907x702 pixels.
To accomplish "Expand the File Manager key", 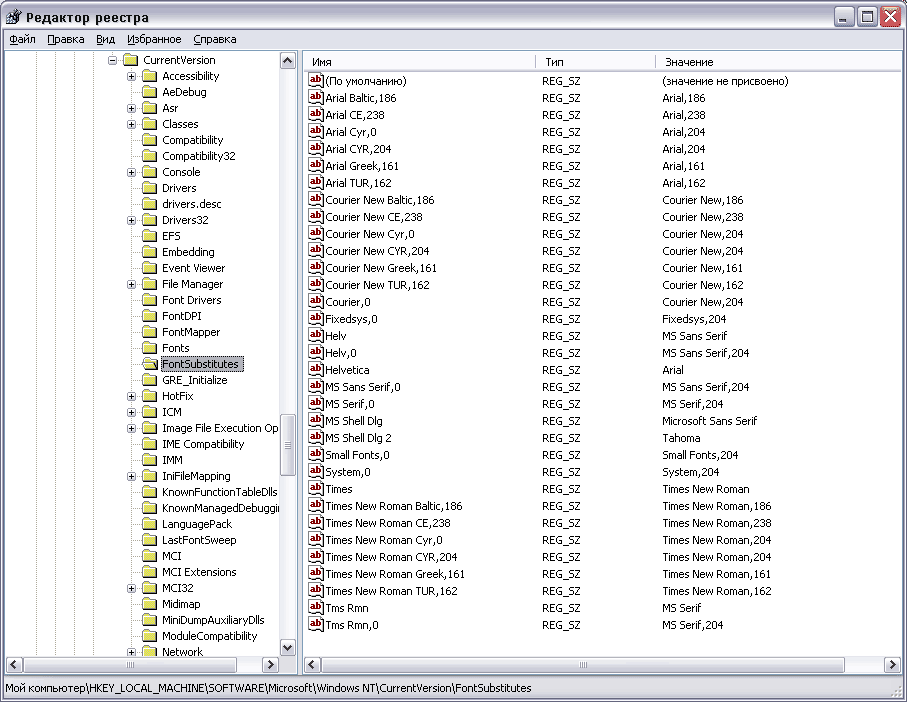I will point(131,284).
